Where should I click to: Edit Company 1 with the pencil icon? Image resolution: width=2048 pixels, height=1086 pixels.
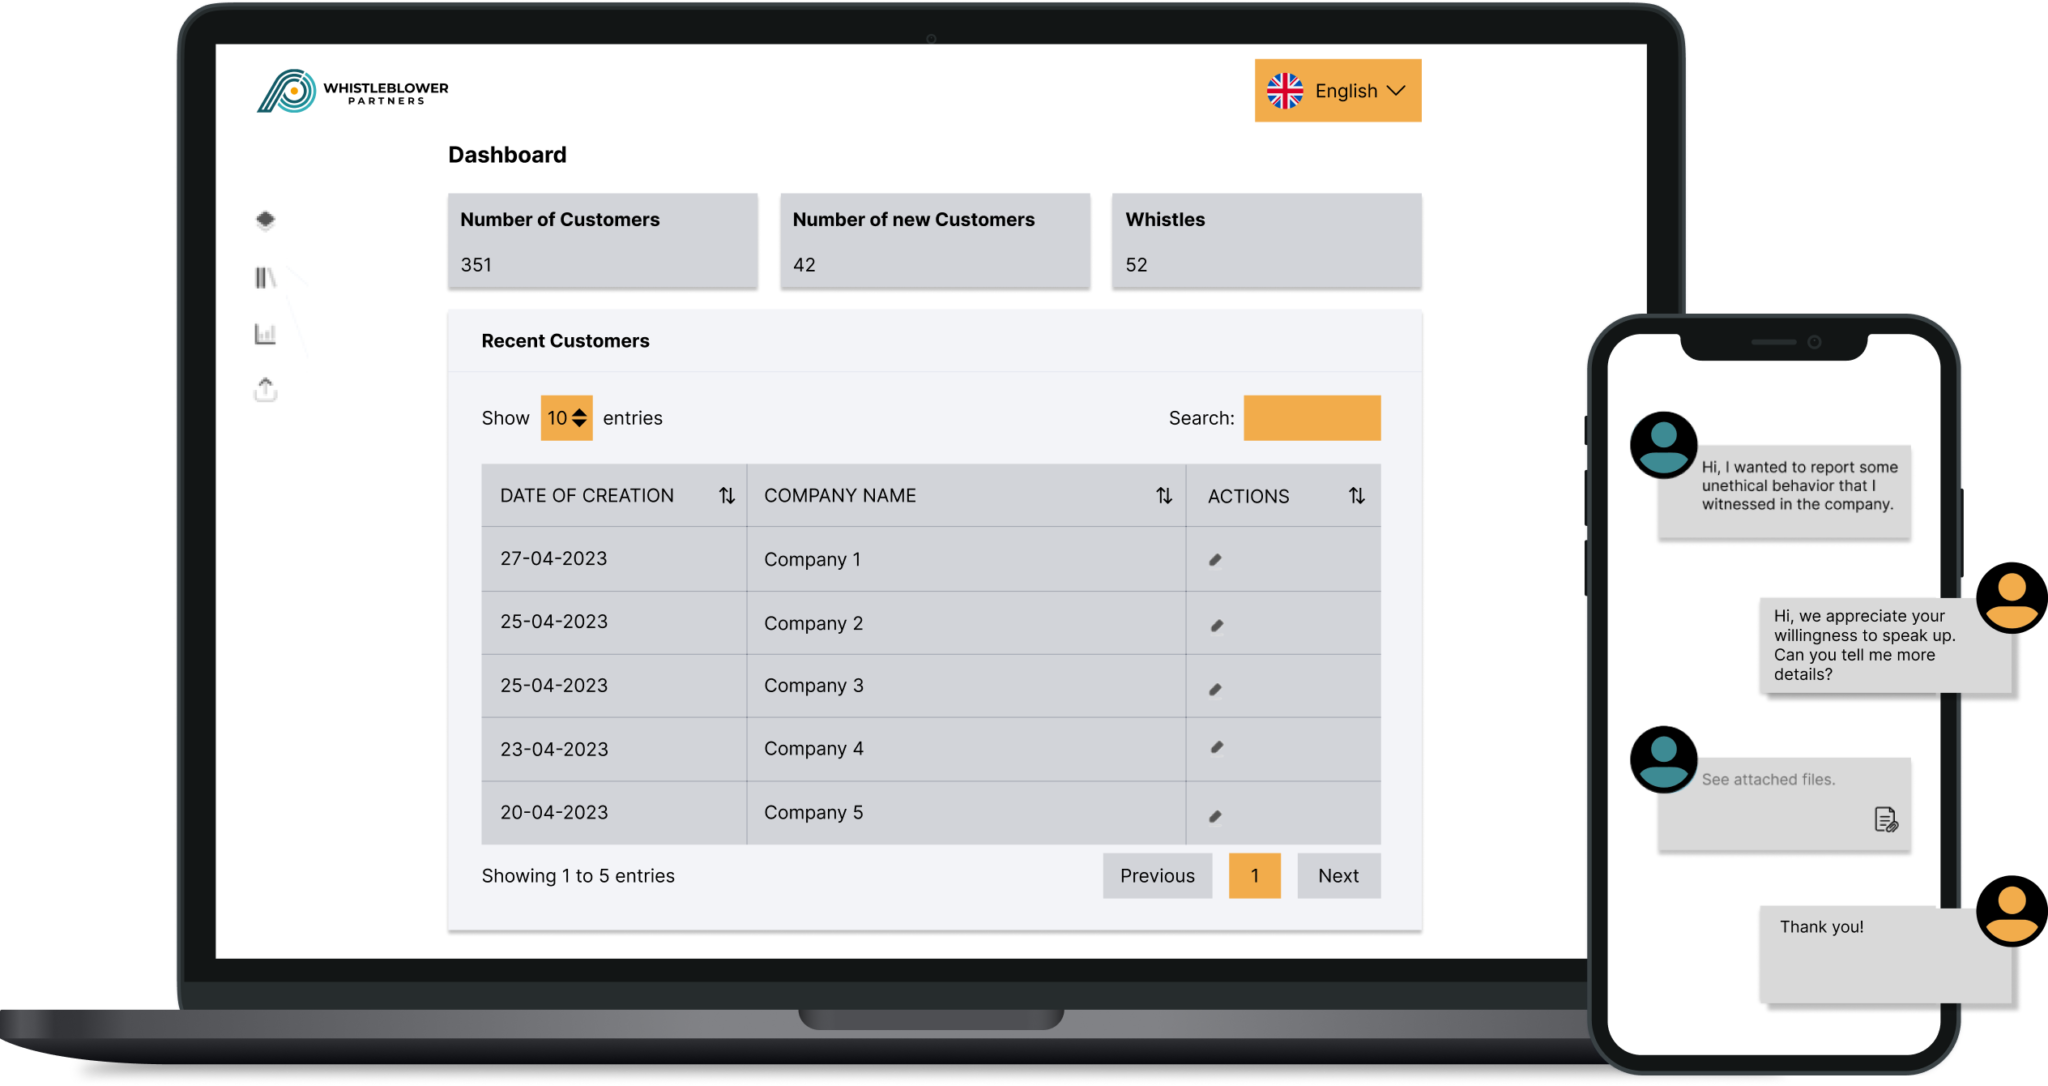coord(1215,560)
